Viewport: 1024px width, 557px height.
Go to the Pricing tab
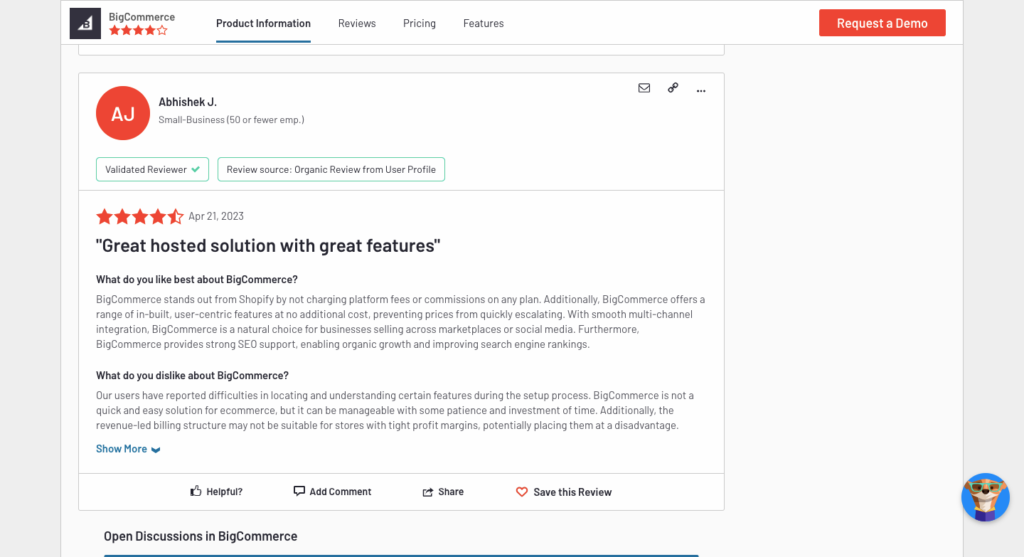(419, 24)
